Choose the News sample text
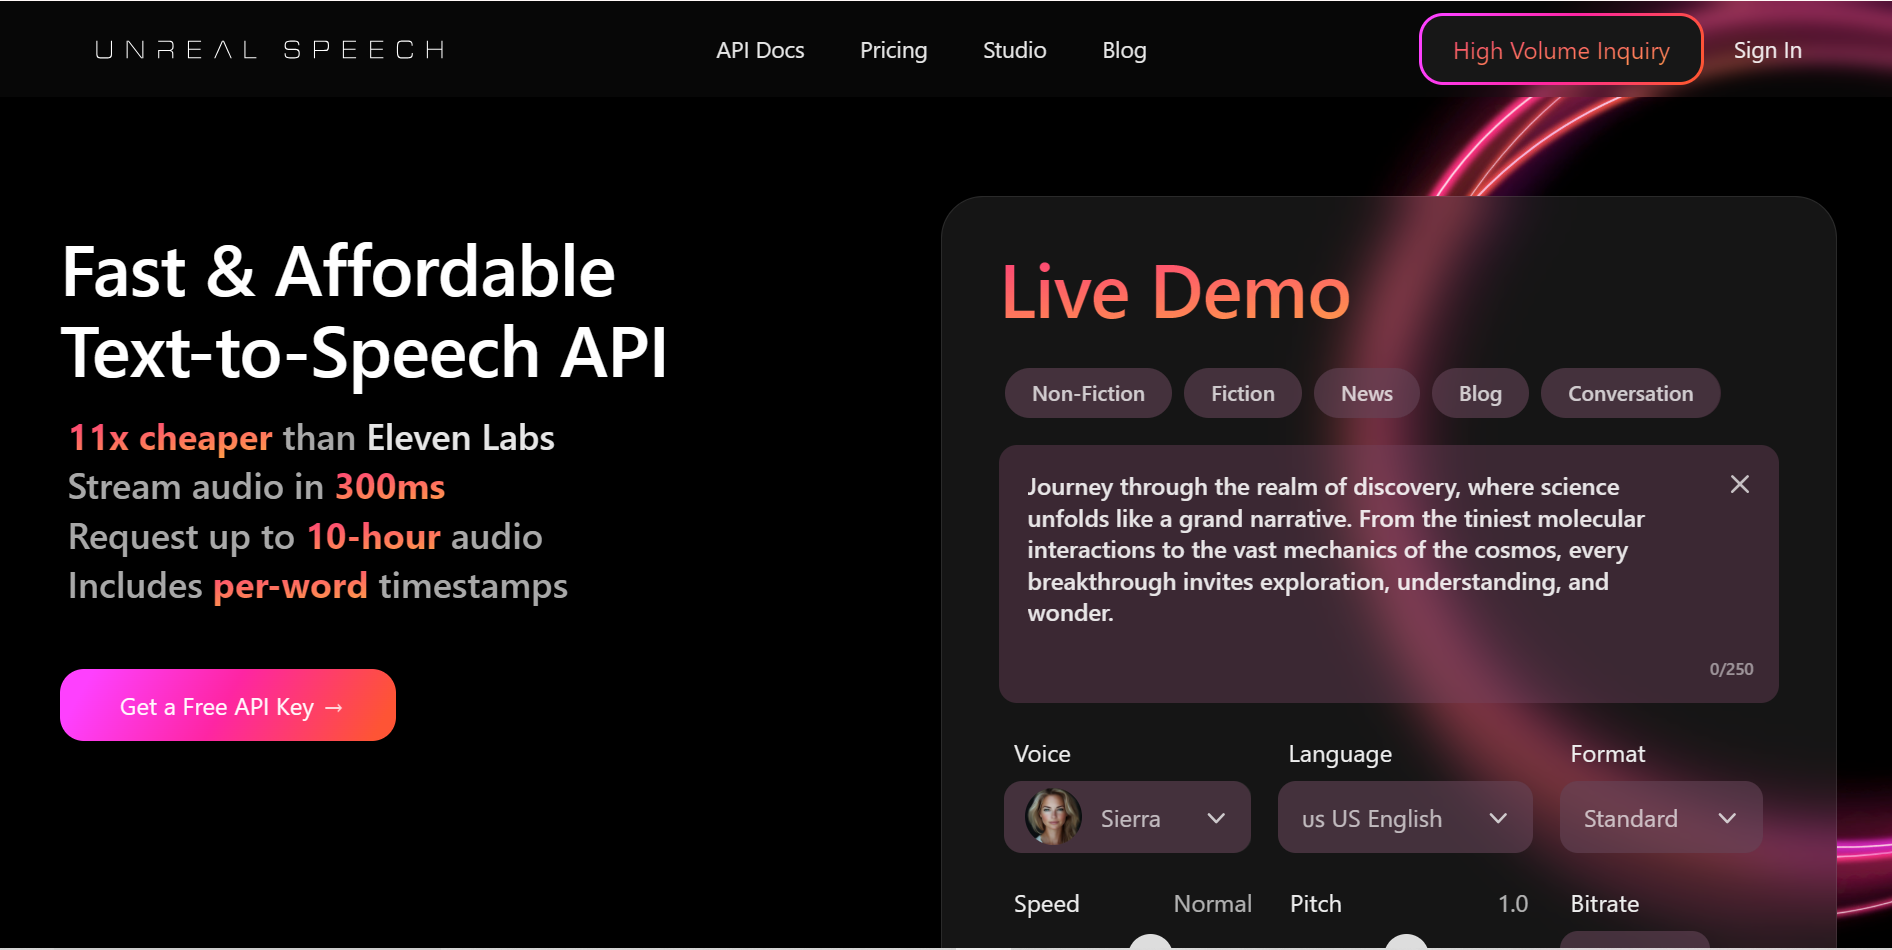The image size is (1892, 950). (1367, 393)
